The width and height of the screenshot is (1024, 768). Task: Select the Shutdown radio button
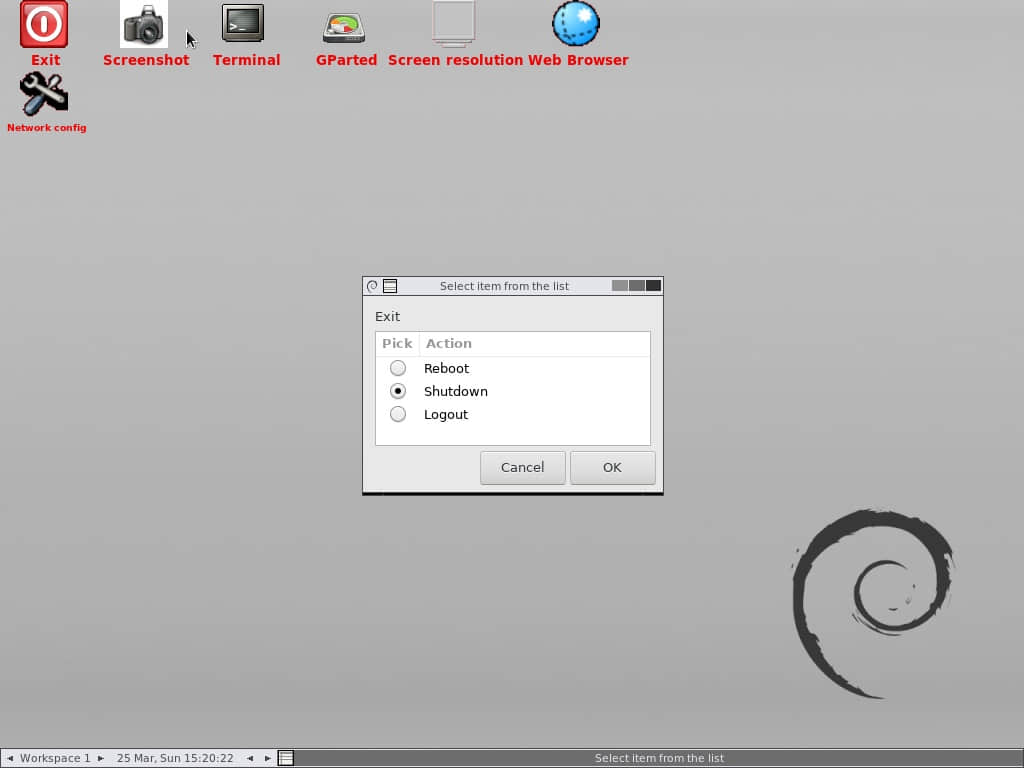398,391
